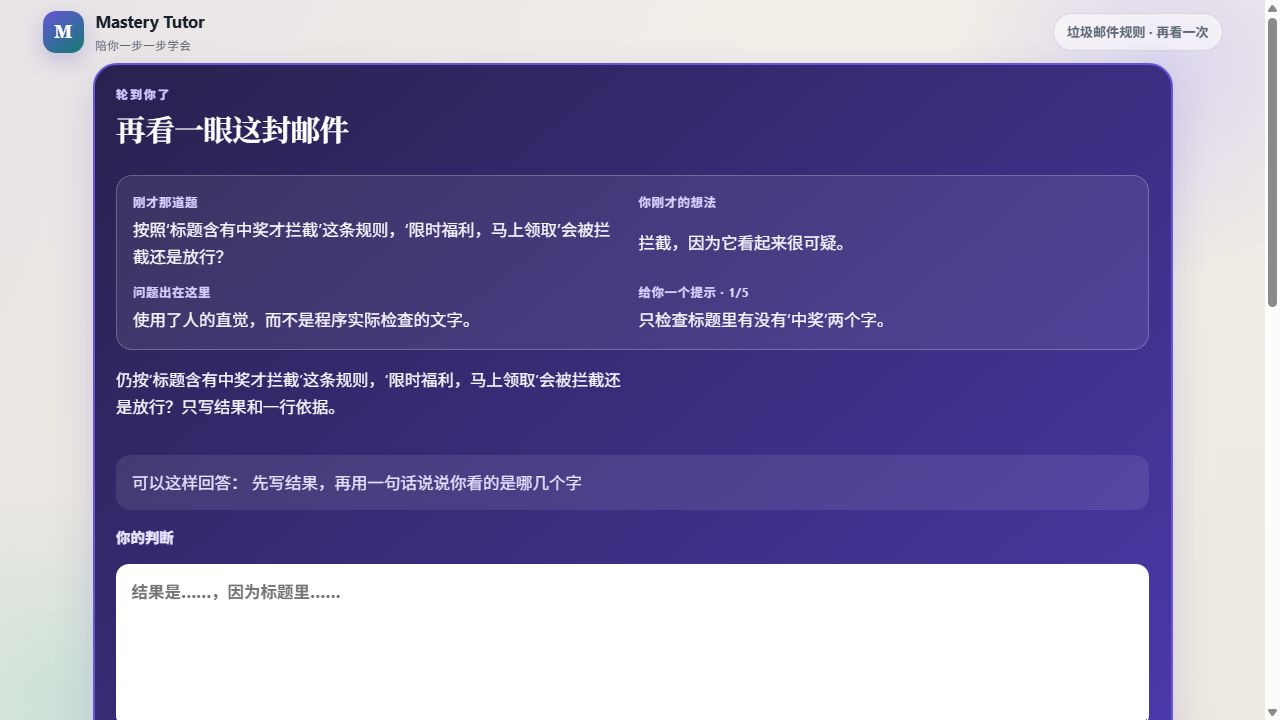Click the text 使用了人的直觉，而不是程序实际检查的文字。
The height and width of the screenshot is (720, 1280).
tap(306, 320)
